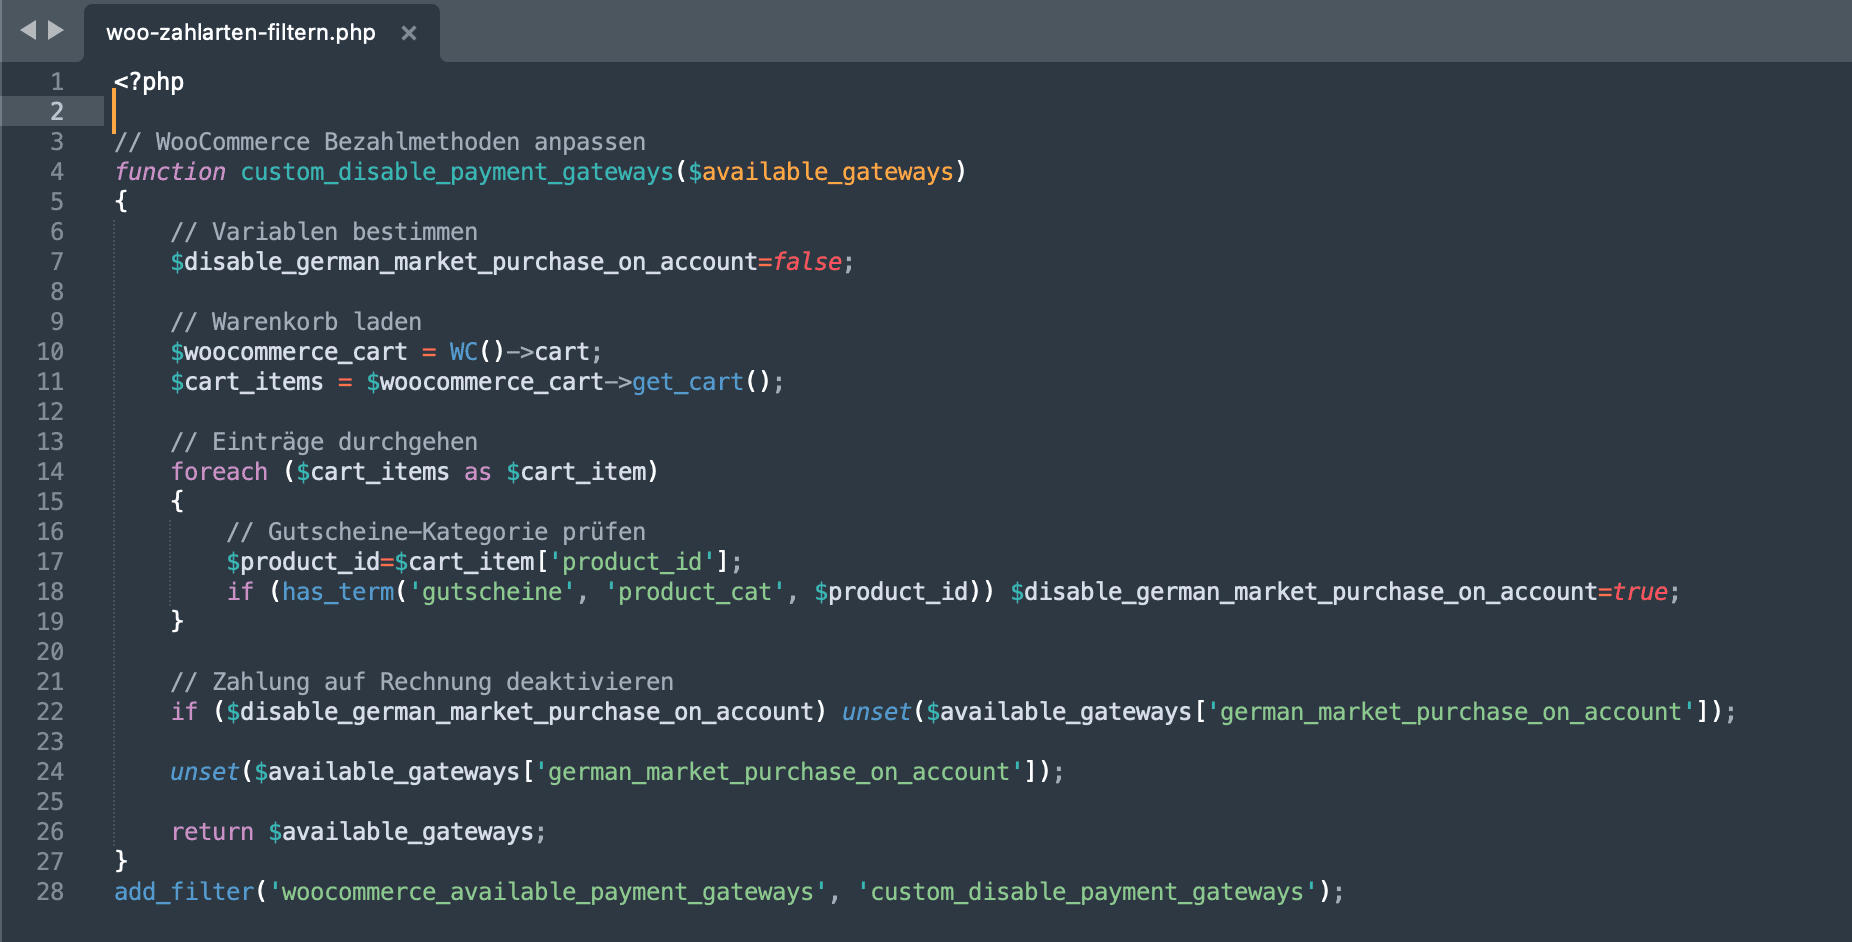Image resolution: width=1852 pixels, height=942 pixels.
Task: Click line number 28 in the gutter
Action: click(50, 891)
